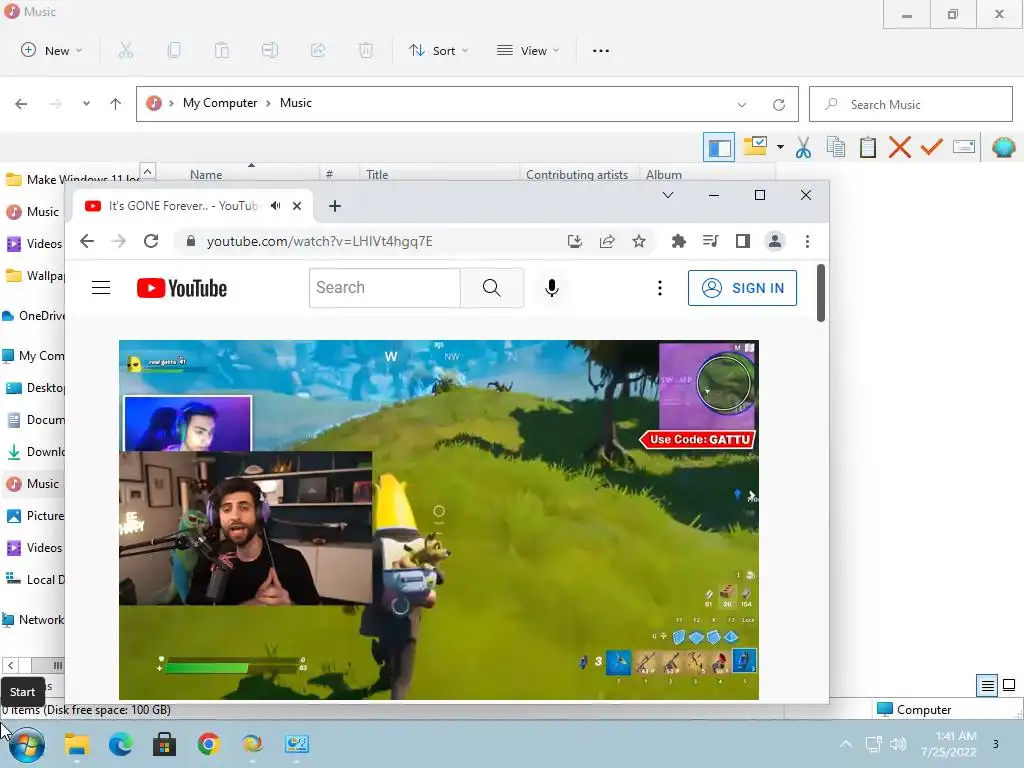Click the classic toolbar Copy documents icon
1024x768 pixels.
[x=836, y=147]
